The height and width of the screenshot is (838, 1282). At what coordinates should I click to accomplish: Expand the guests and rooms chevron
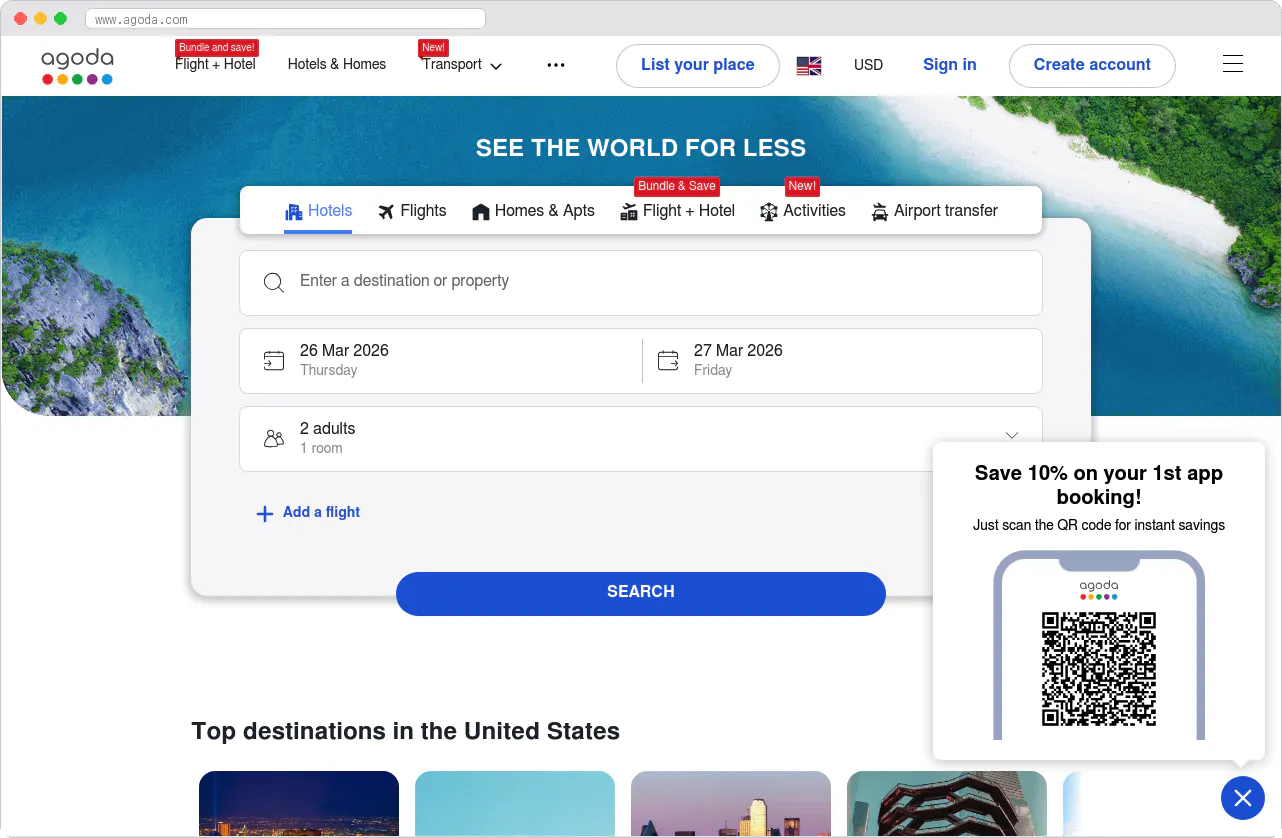(1012, 436)
